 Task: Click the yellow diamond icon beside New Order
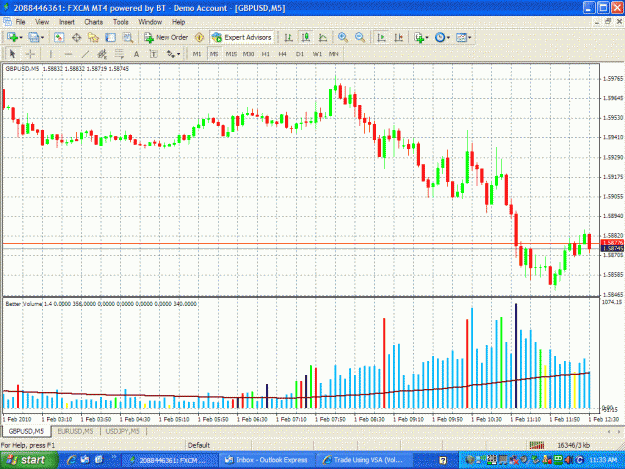tap(199, 37)
